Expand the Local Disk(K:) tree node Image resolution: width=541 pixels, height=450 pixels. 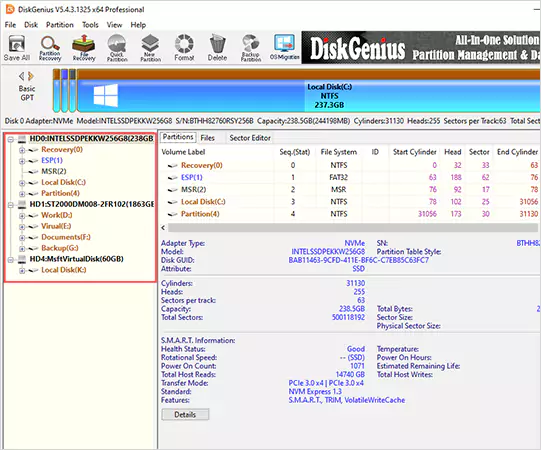tap(22, 271)
